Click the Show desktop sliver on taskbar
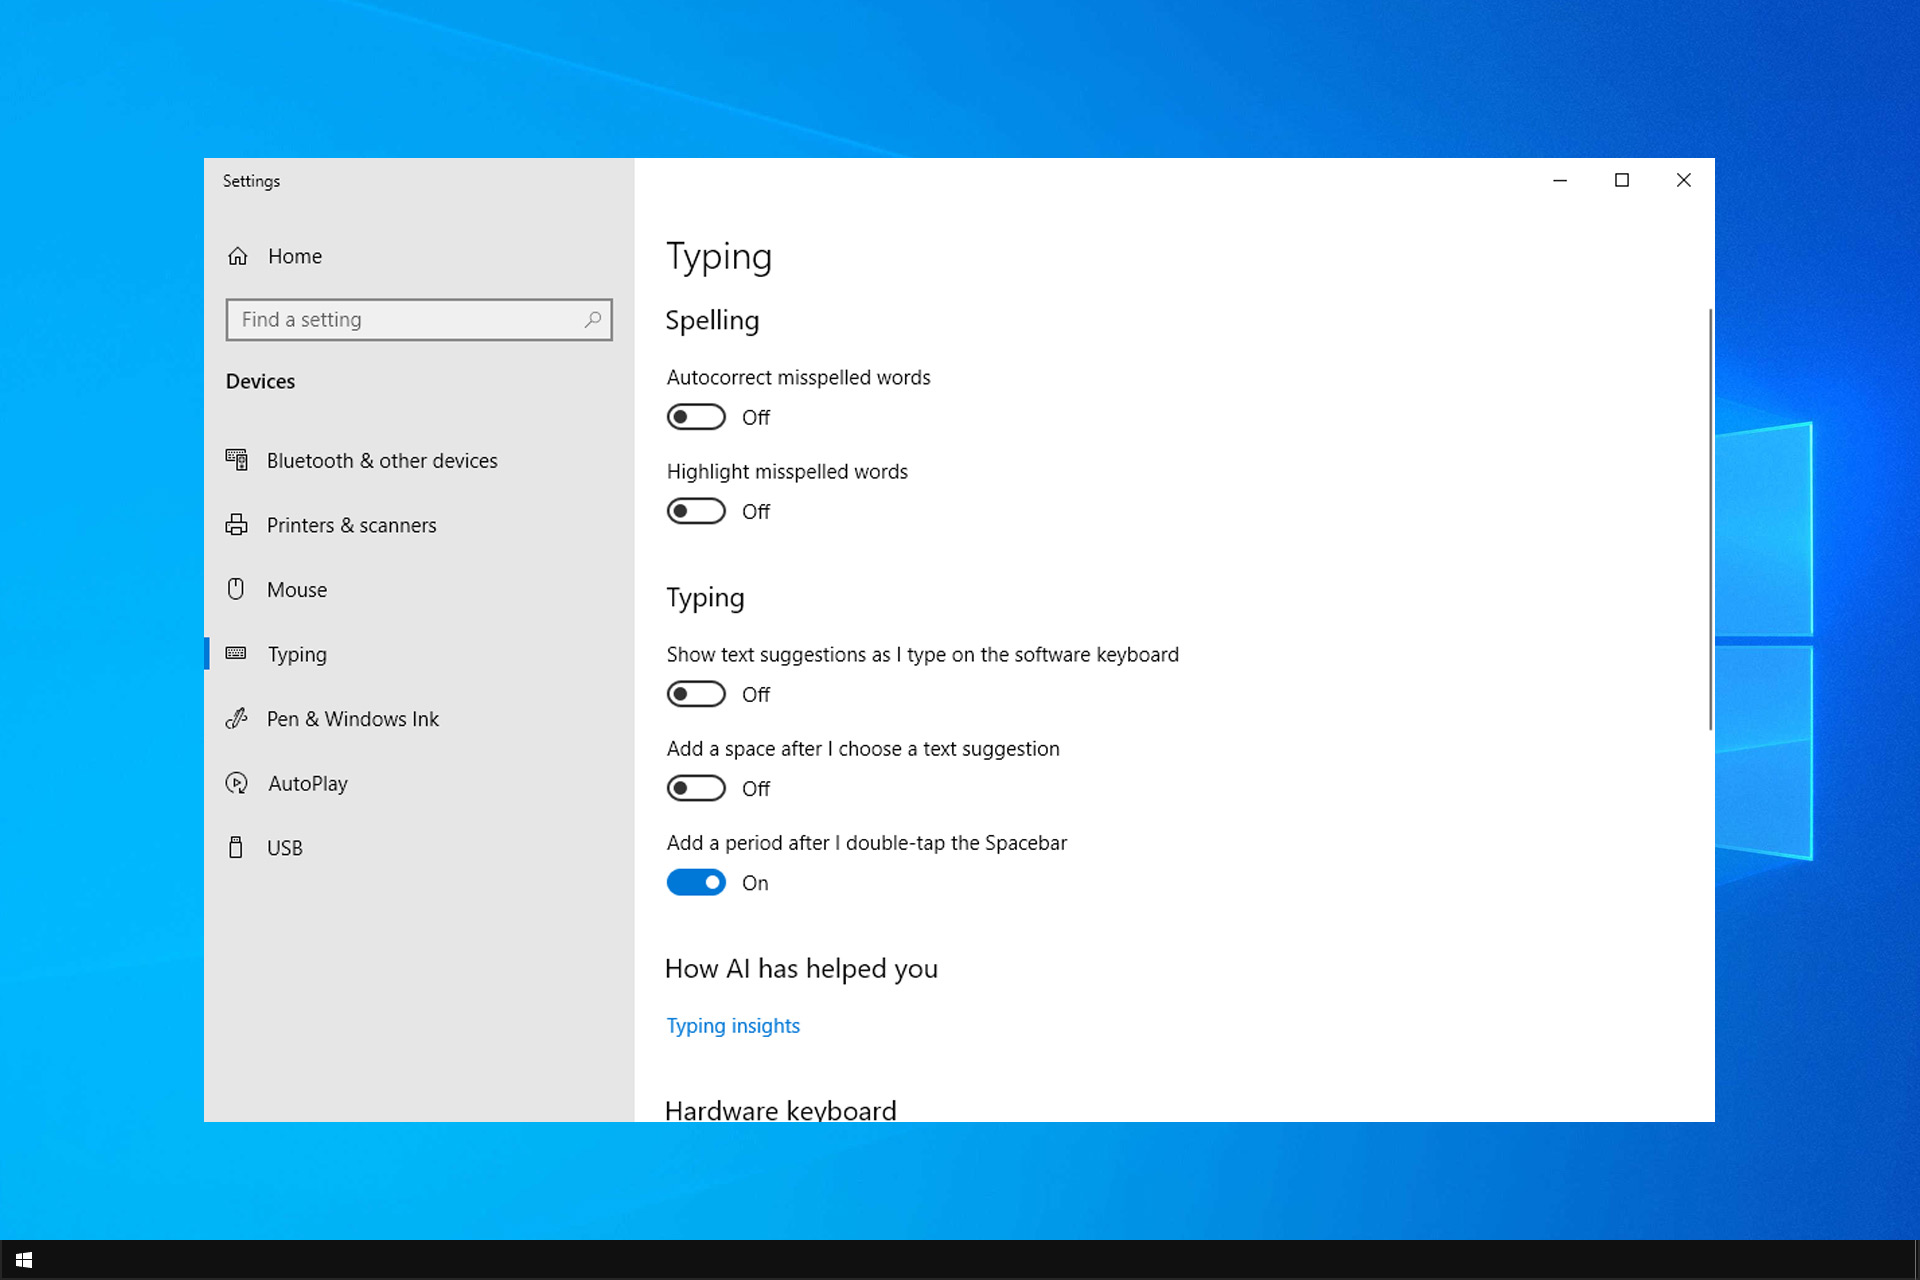This screenshot has height=1280, width=1920. pos(1916,1260)
